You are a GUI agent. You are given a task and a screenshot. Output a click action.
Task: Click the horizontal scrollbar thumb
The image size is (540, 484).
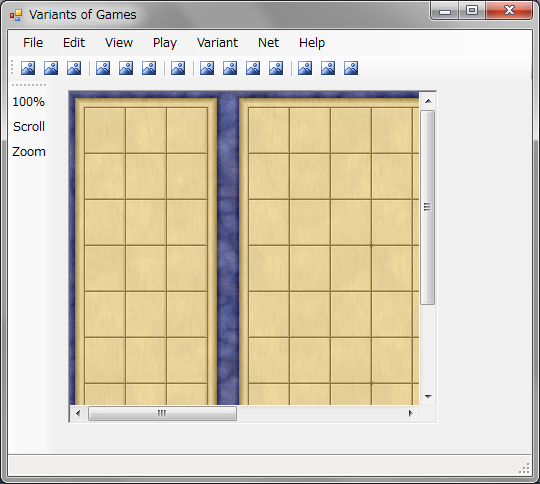[162, 413]
